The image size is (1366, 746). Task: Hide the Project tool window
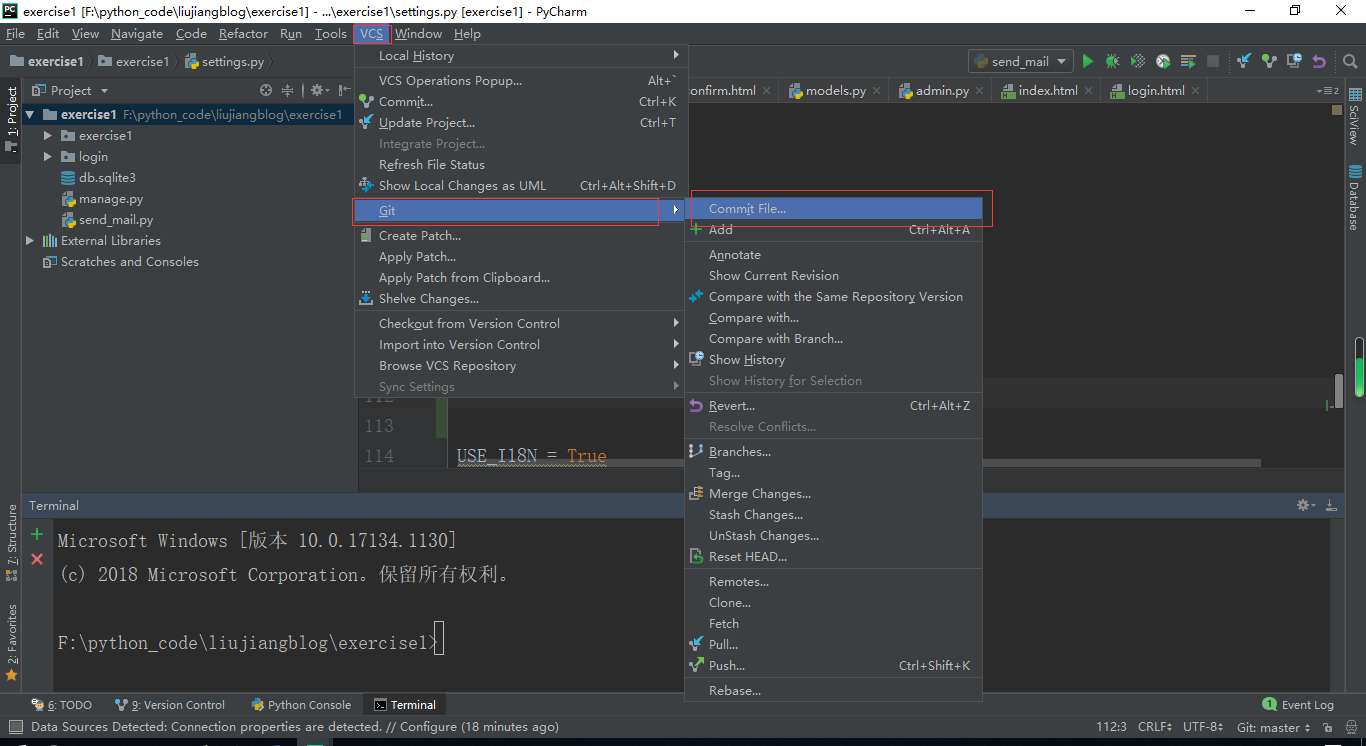tap(344, 90)
